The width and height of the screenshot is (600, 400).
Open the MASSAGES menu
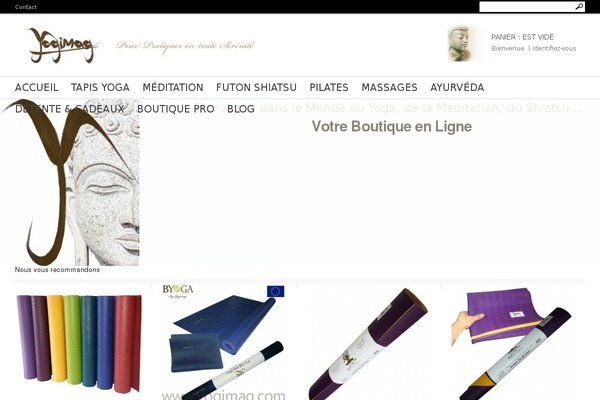click(390, 87)
